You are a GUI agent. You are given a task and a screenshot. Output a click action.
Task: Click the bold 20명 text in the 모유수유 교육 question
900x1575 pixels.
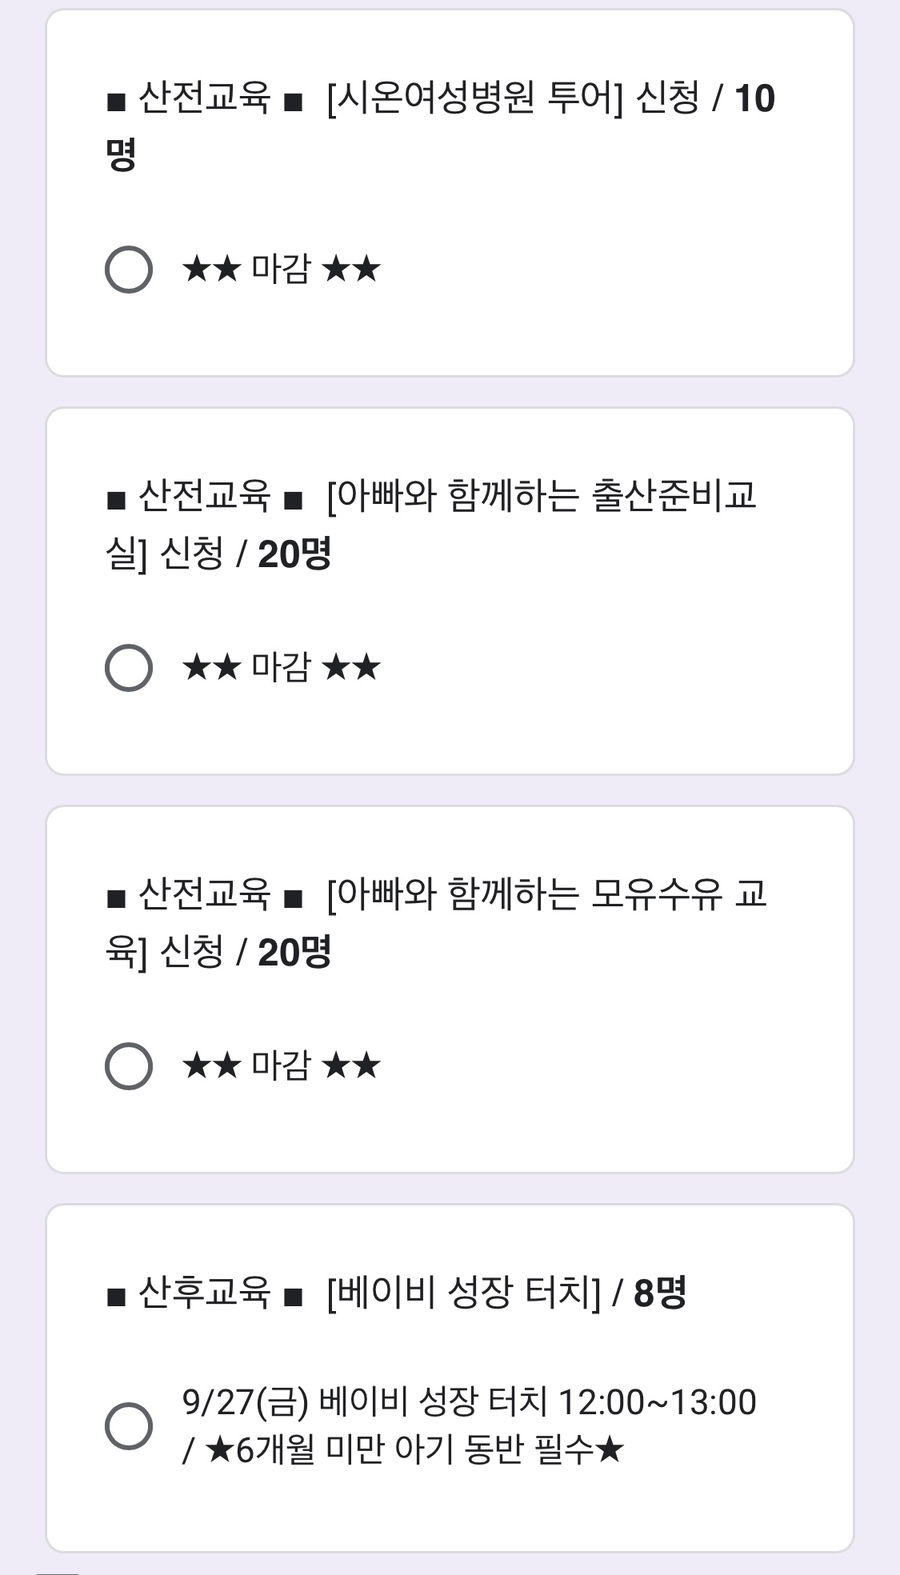pyautogui.click(x=294, y=952)
